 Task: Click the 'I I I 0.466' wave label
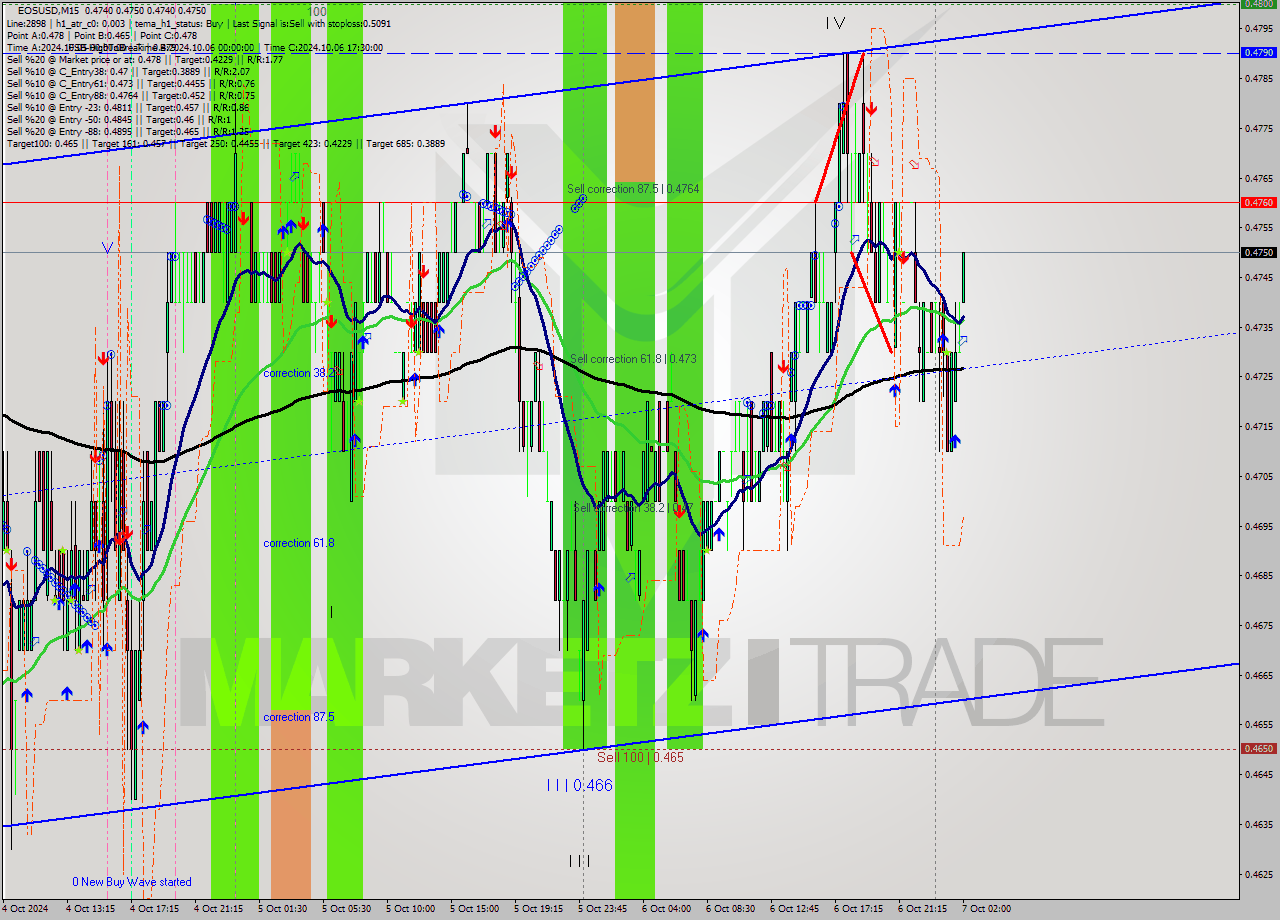click(x=579, y=786)
